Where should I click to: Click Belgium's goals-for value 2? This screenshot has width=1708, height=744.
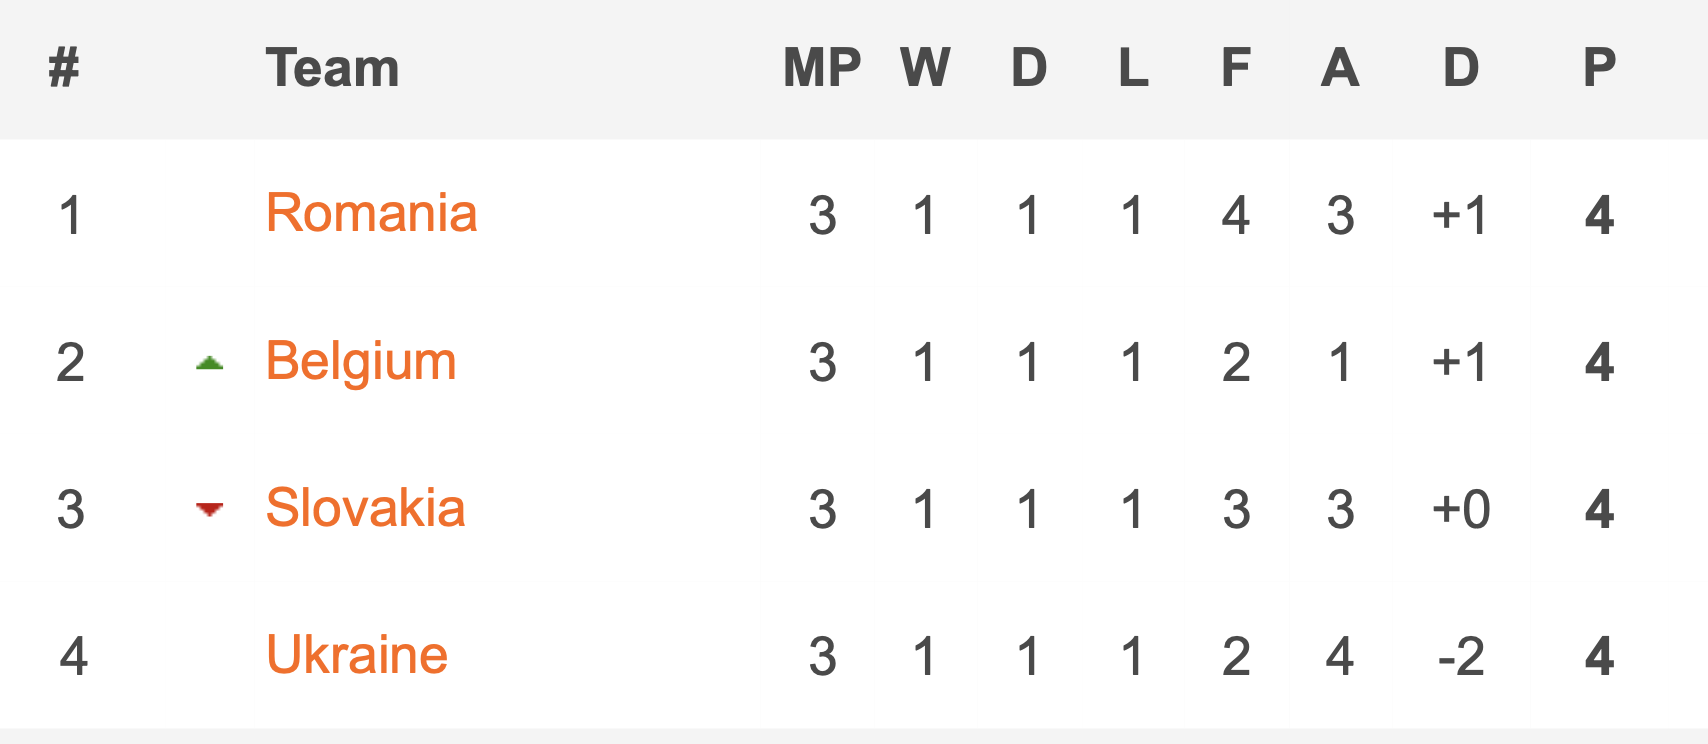click(x=1236, y=363)
